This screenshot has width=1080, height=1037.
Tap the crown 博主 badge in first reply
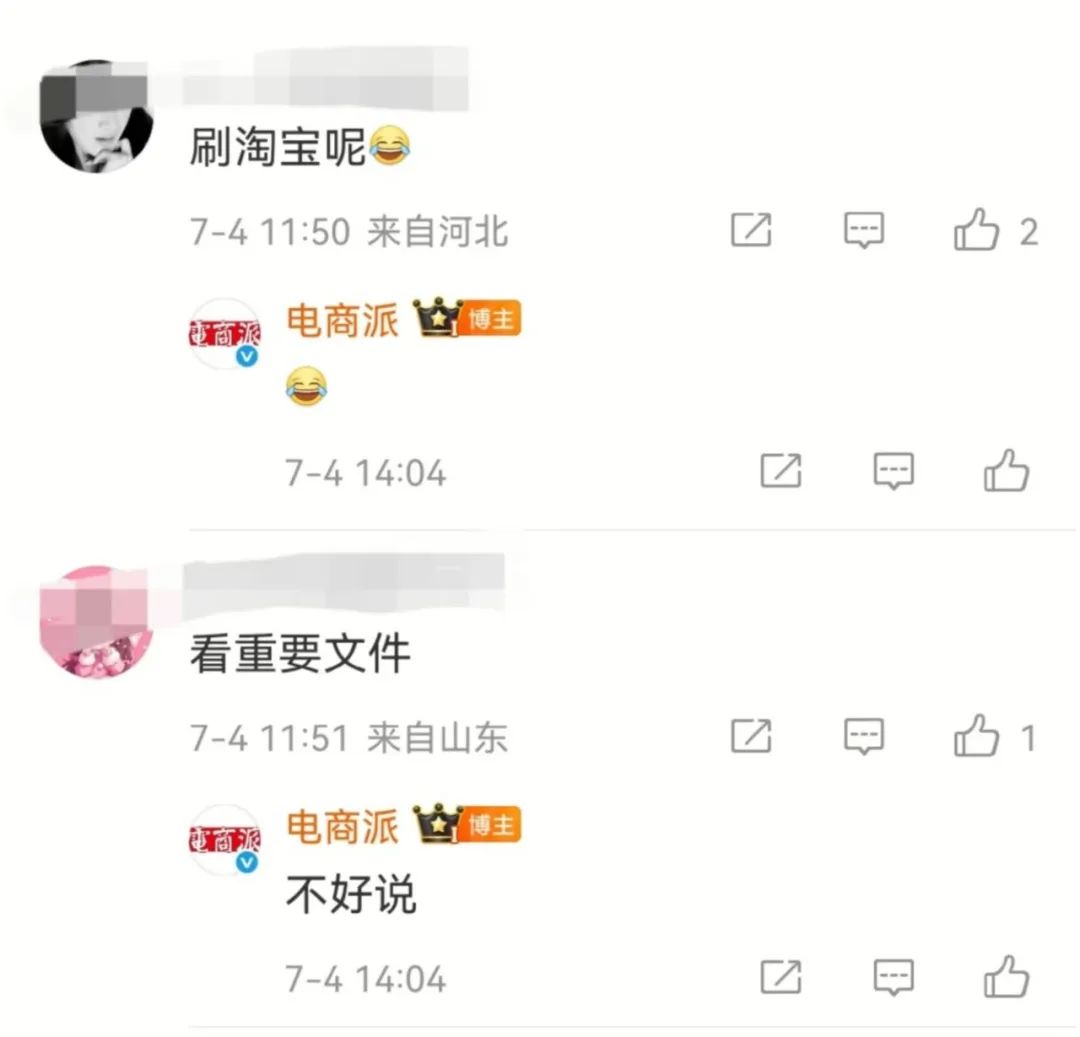click(466, 318)
